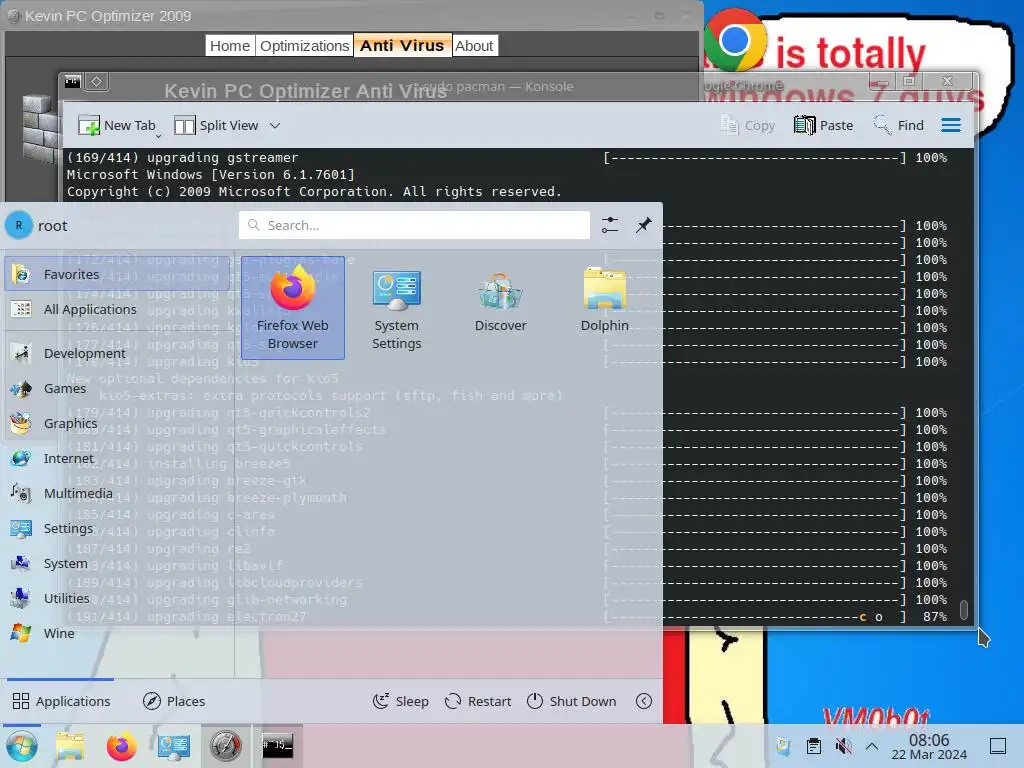Open Home tab in Kevin PC Optimizer
The image size is (1024, 768).
tap(230, 46)
